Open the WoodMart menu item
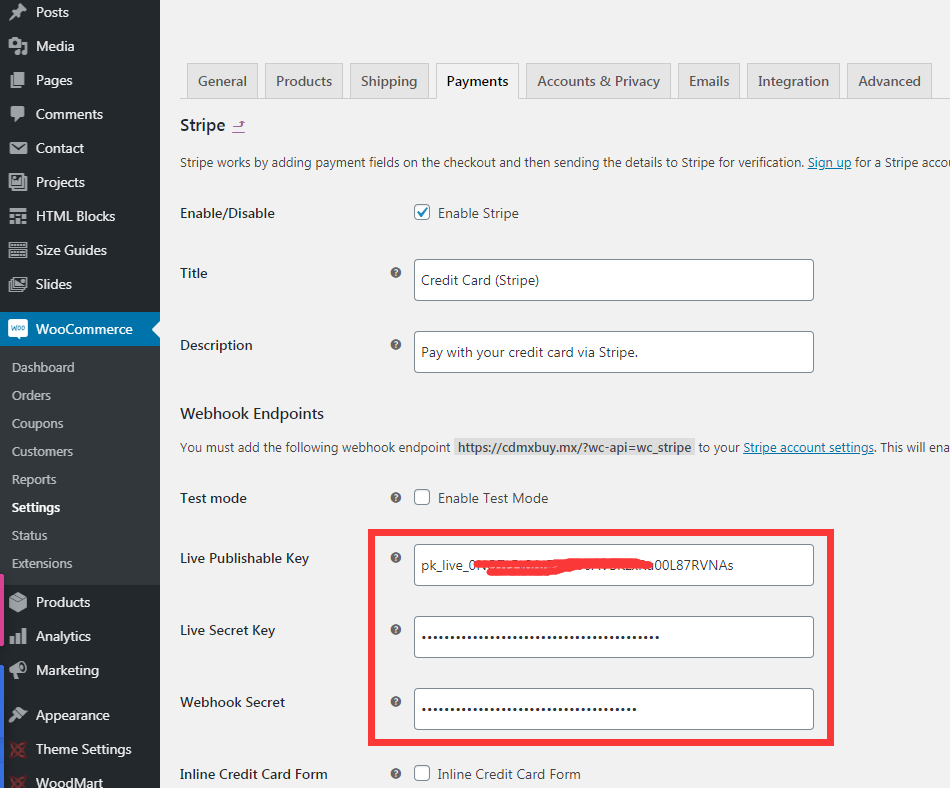Screen dimensions: 950x788 point(69,781)
